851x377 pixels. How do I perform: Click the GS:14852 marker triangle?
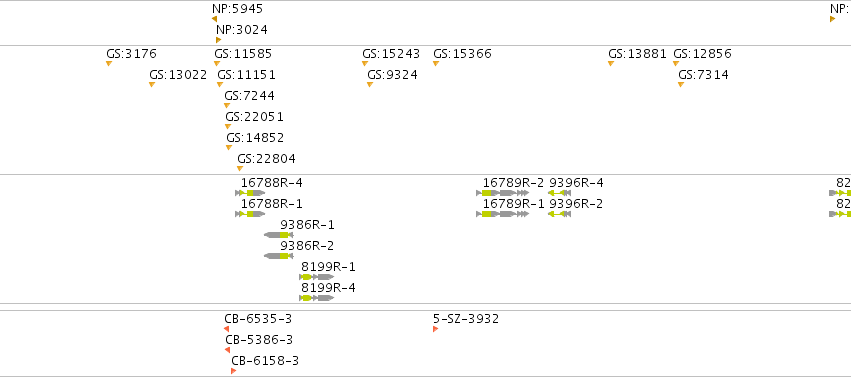(229, 148)
